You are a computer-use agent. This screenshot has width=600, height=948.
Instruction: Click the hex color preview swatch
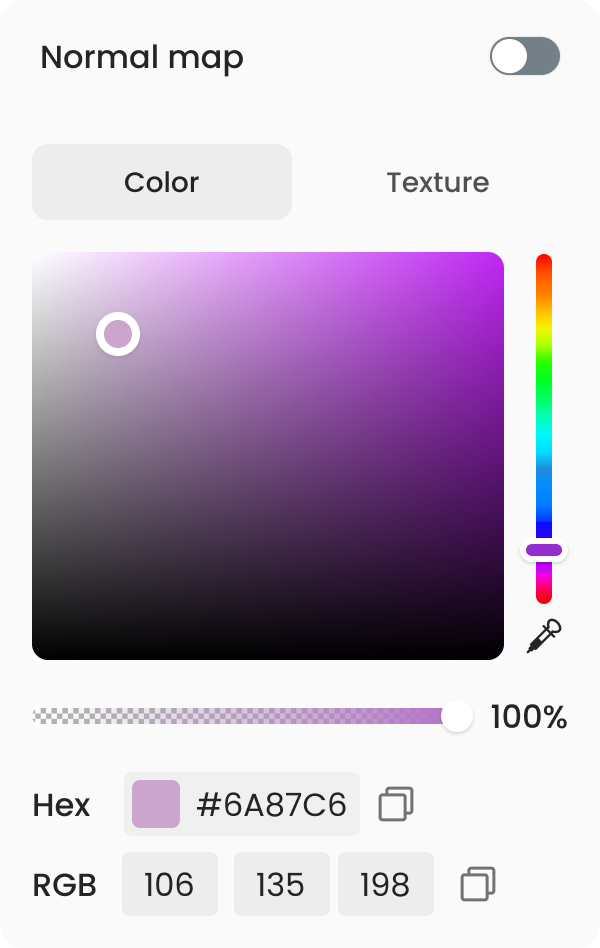(156, 804)
